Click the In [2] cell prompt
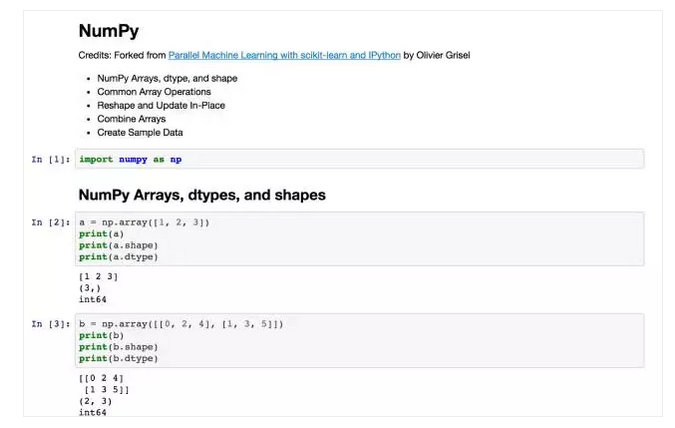Screen dimensions: 675x428 [51, 221]
